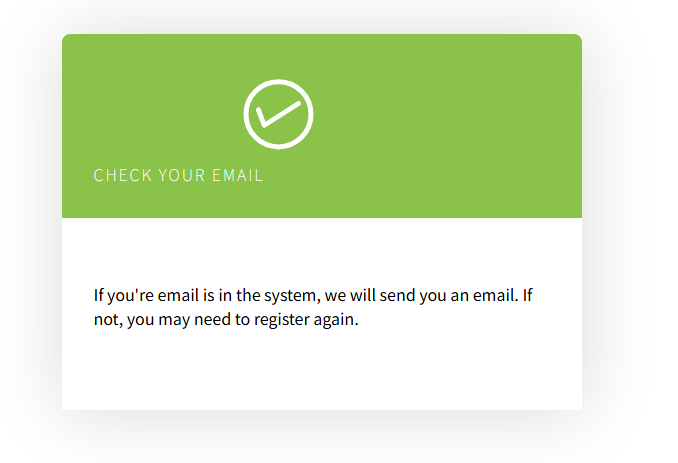Select the "If you're email is in the system" sentence
This screenshot has width=678, height=463.
(208, 296)
